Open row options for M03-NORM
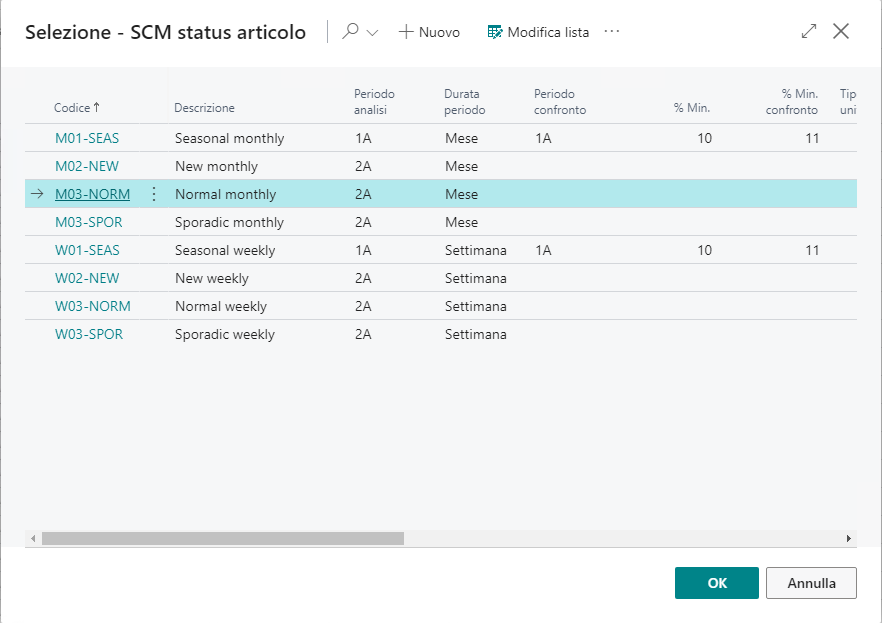 pyautogui.click(x=153, y=194)
